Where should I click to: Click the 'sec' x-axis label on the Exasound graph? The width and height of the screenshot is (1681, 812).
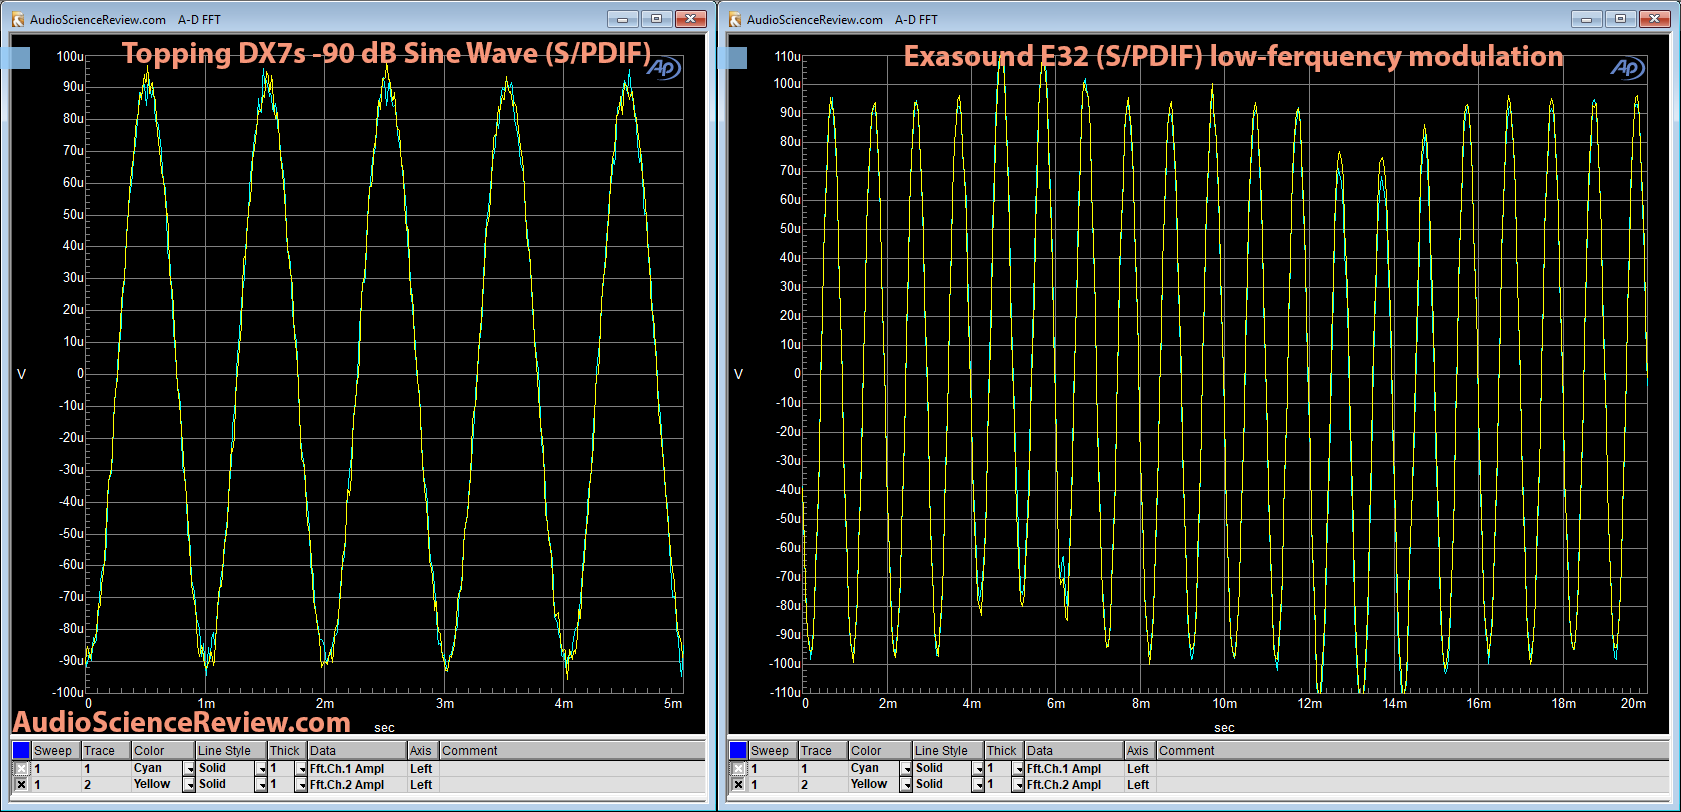[1224, 728]
